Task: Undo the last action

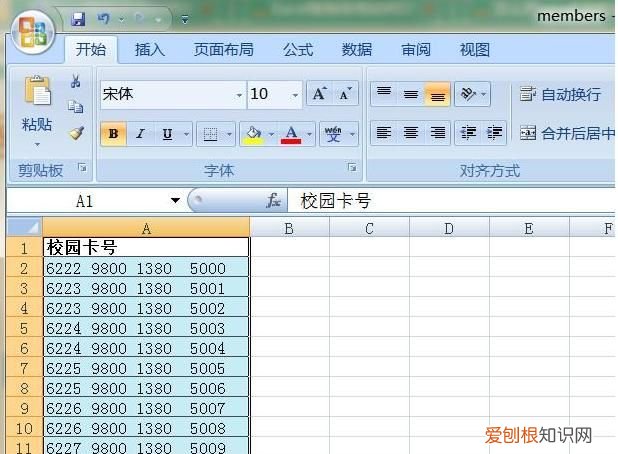Action: pos(104,19)
